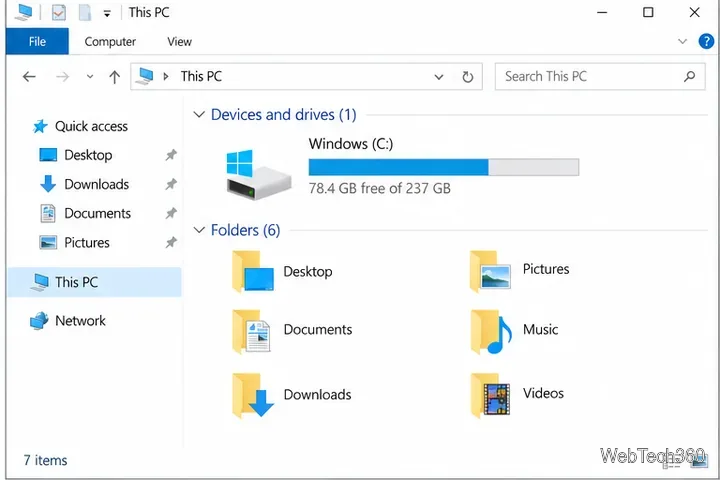Screen dimensions: 720x480
Task: Select the Videos folder icon
Action: tap(490, 395)
